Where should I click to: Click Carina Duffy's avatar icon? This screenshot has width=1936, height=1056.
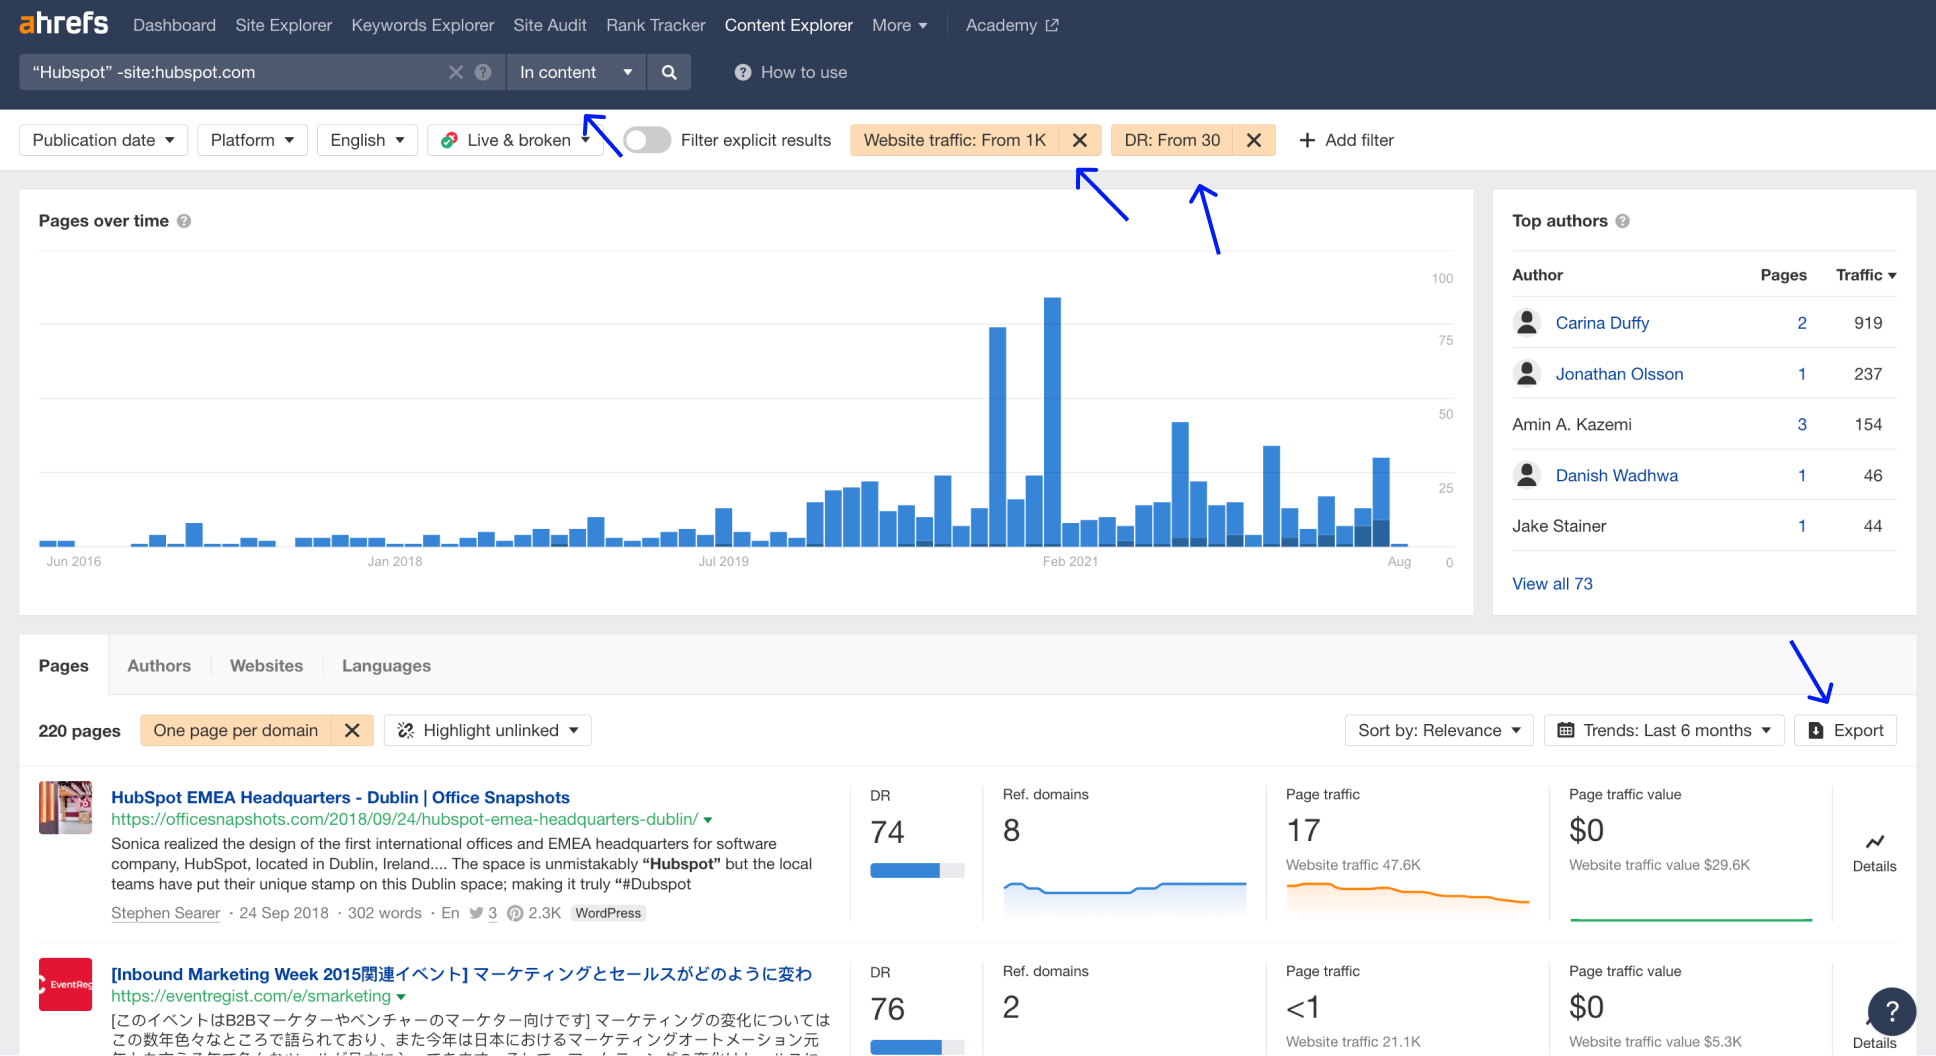[1527, 322]
